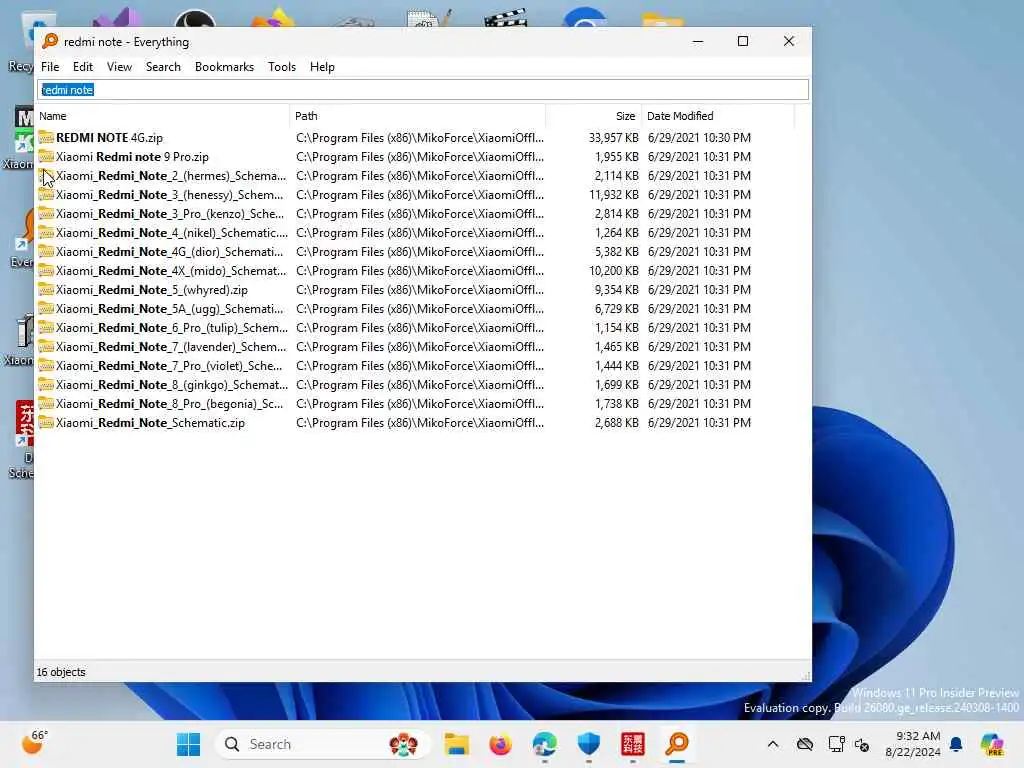This screenshot has width=1024, height=768.
Task: Open the Edit menu
Action: [82, 67]
